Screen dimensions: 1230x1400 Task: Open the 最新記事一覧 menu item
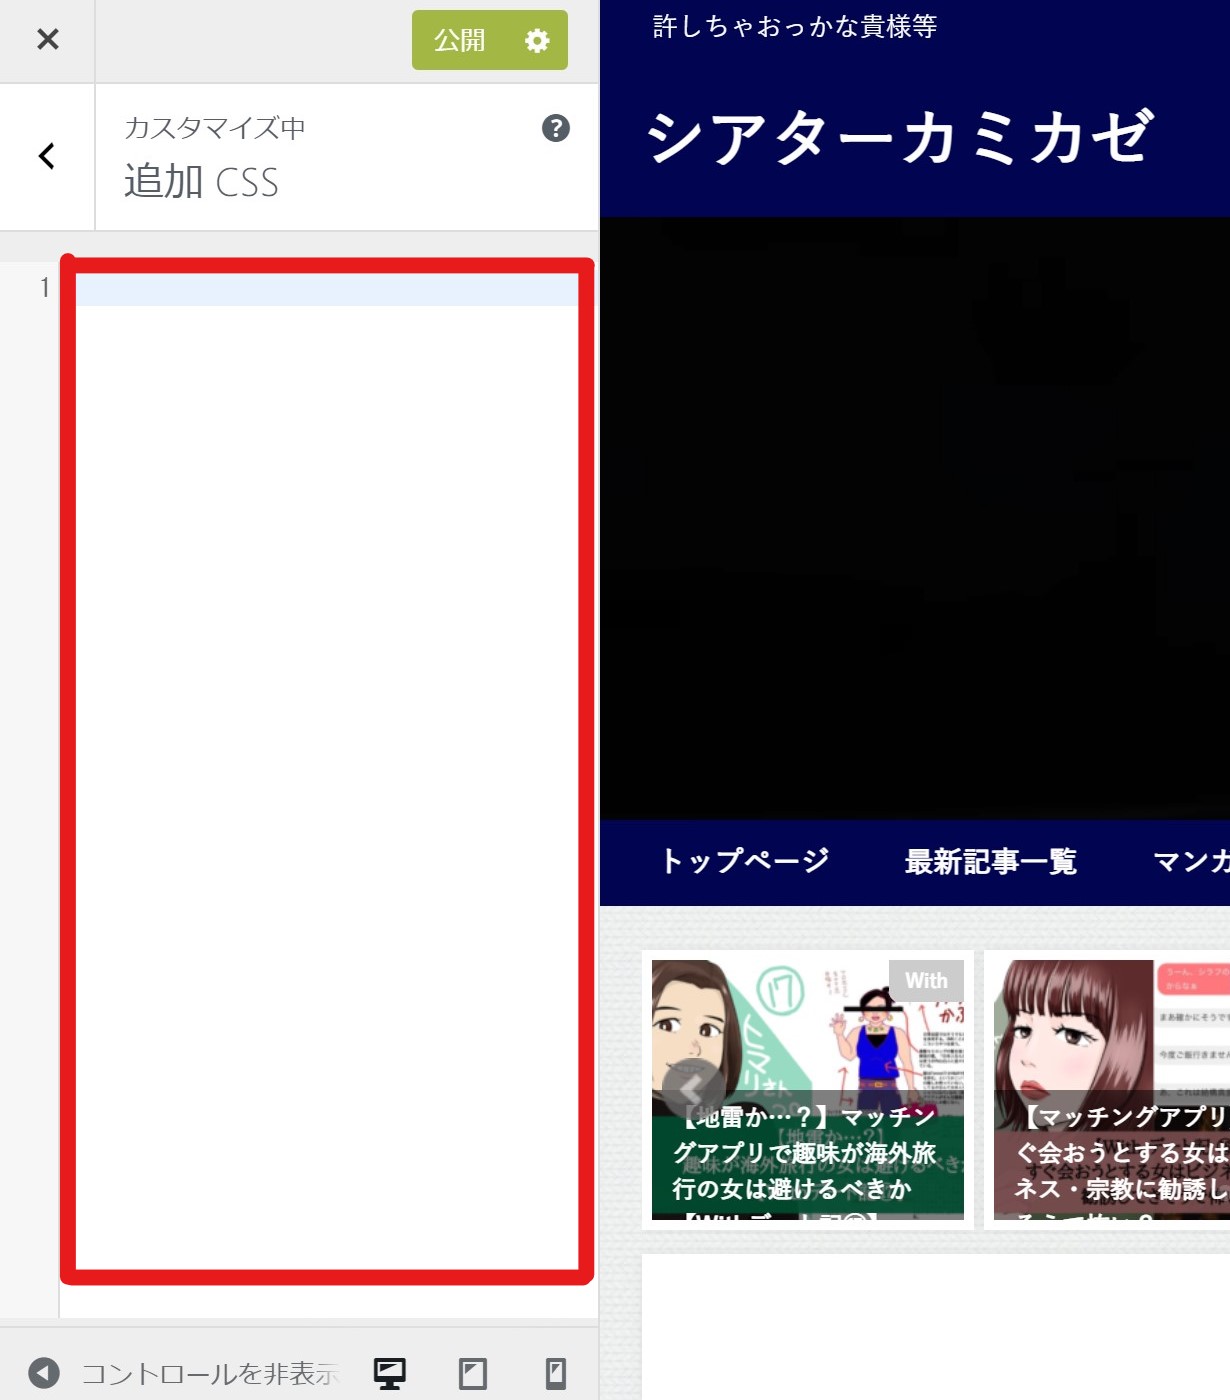coord(990,861)
